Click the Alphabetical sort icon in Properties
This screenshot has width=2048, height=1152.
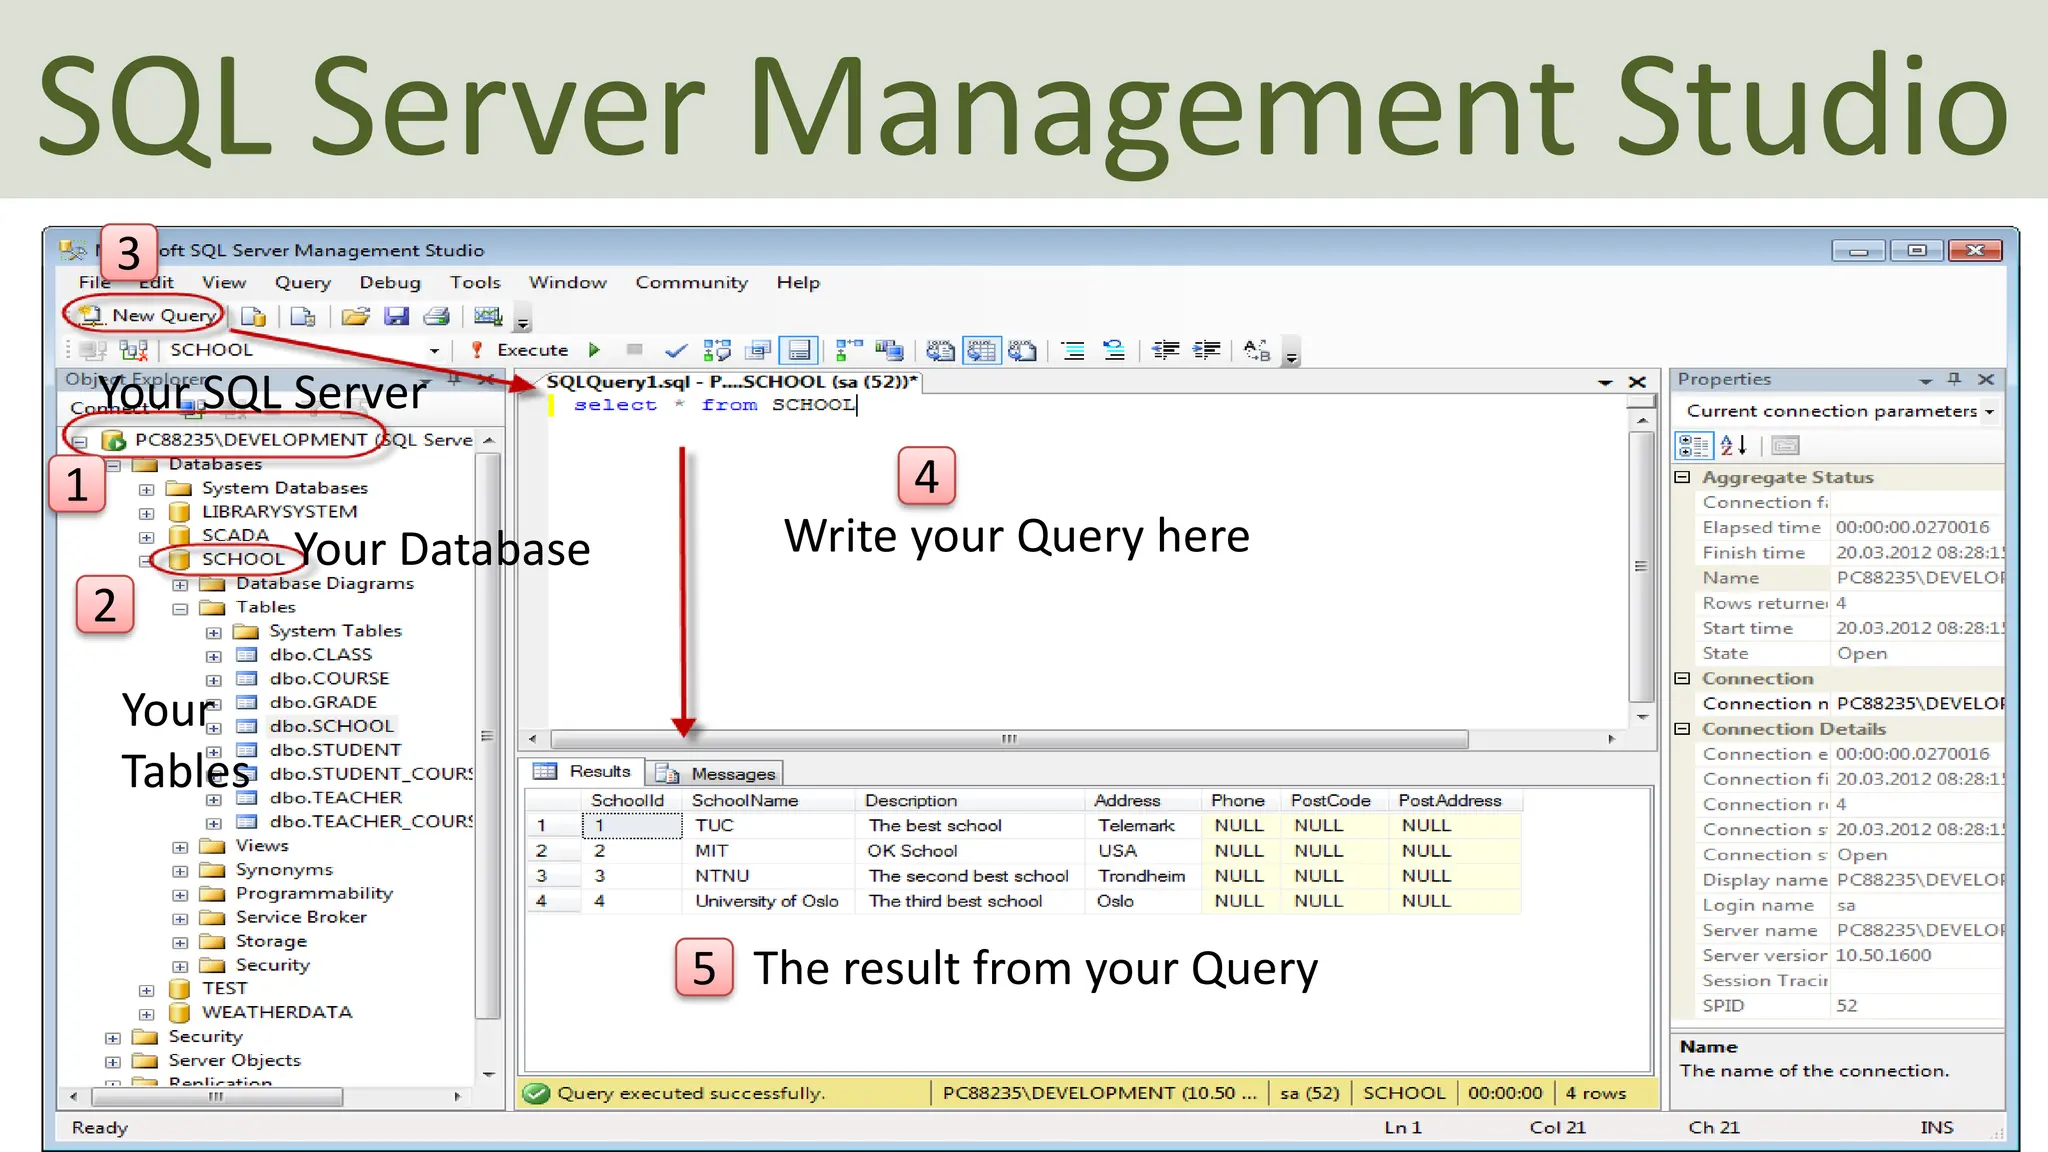pyautogui.click(x=1733, y=445)
